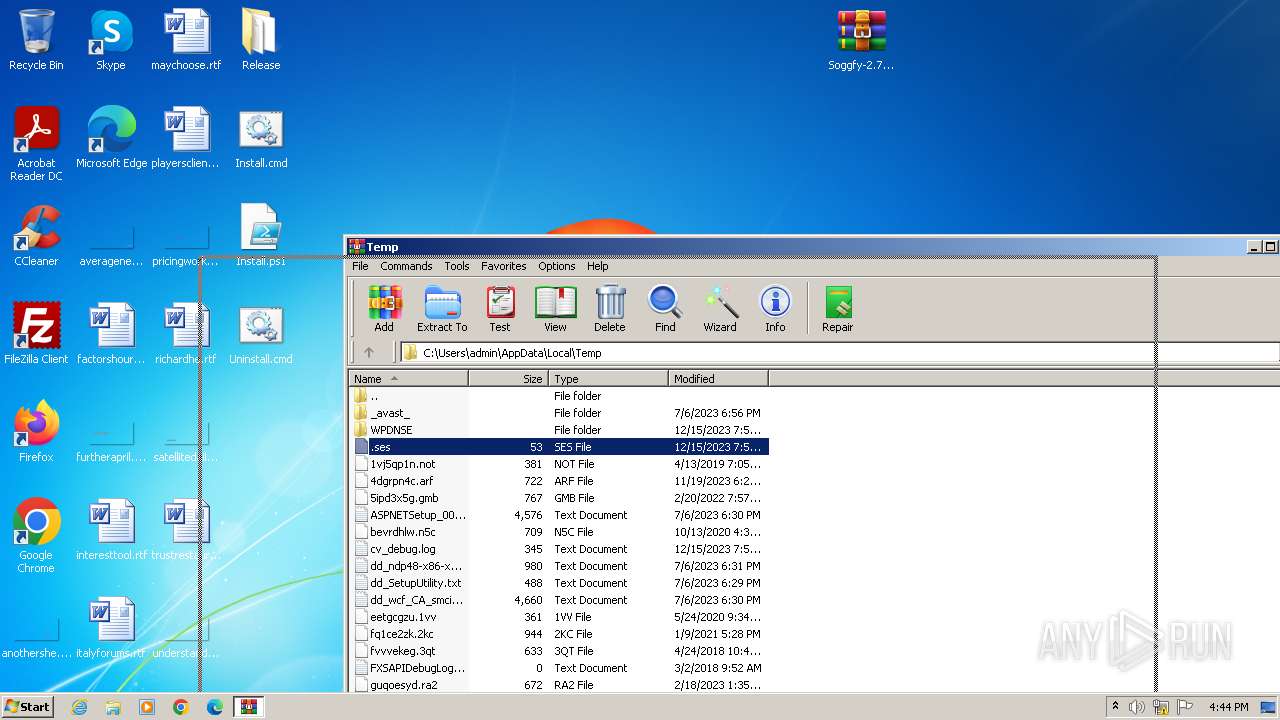Click the Add archive toolbar icon
Screen dimensions: 1280x720
(384, 309)
